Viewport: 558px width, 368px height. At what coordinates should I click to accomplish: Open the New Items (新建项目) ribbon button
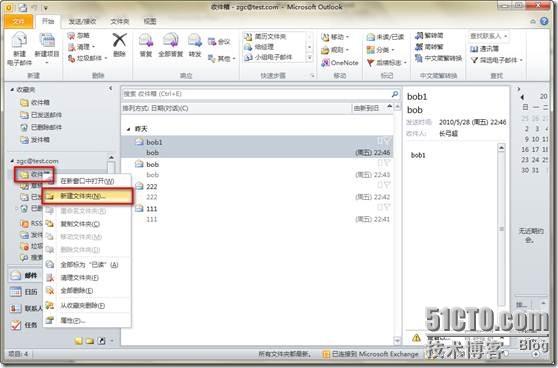(47, 49)
